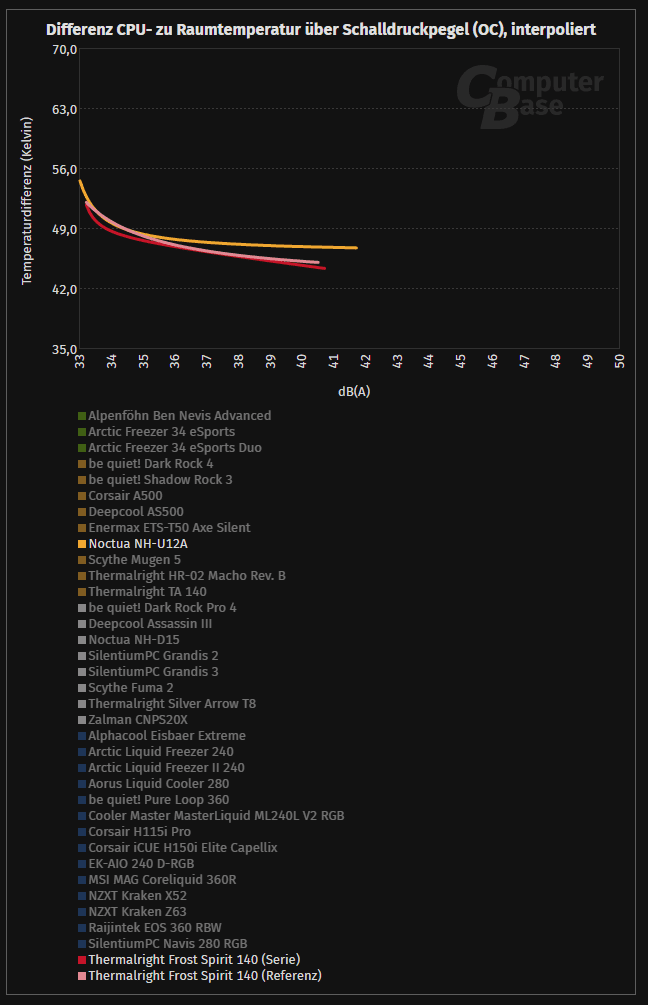Screen dimensions: 648x1005
Task: Toggle Alpenföhn Ben Nevis Advanced legend entry
Action: 174,415
